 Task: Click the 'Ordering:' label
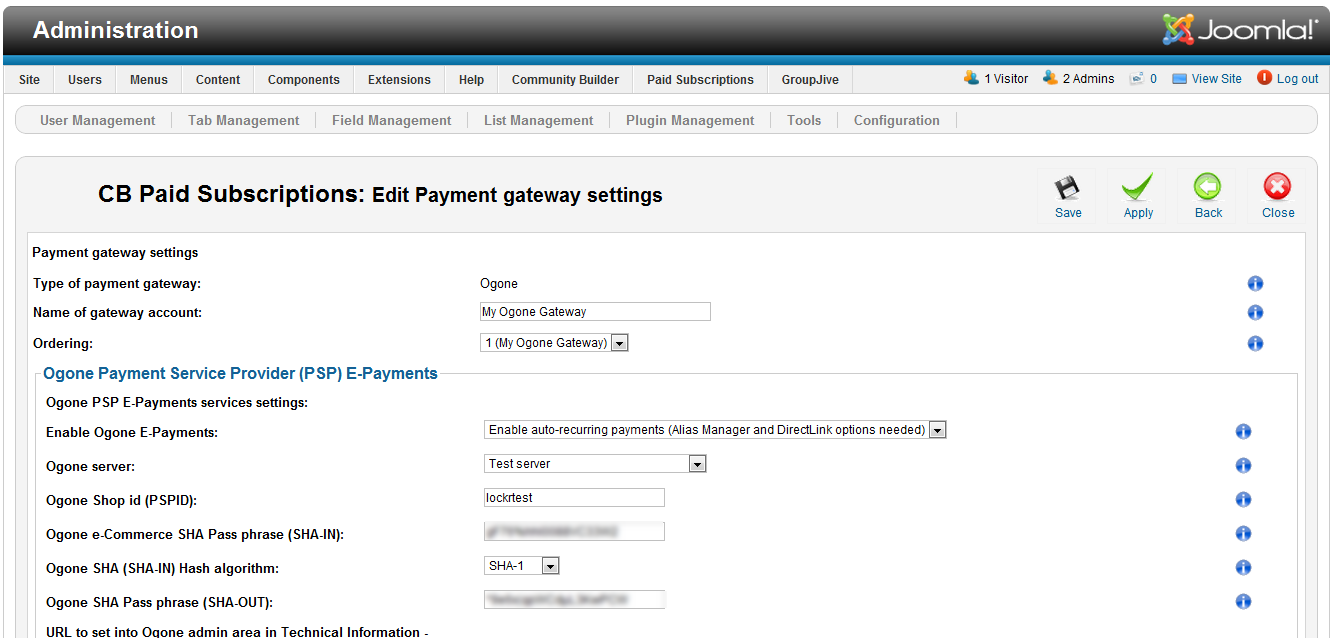point(63,344)
